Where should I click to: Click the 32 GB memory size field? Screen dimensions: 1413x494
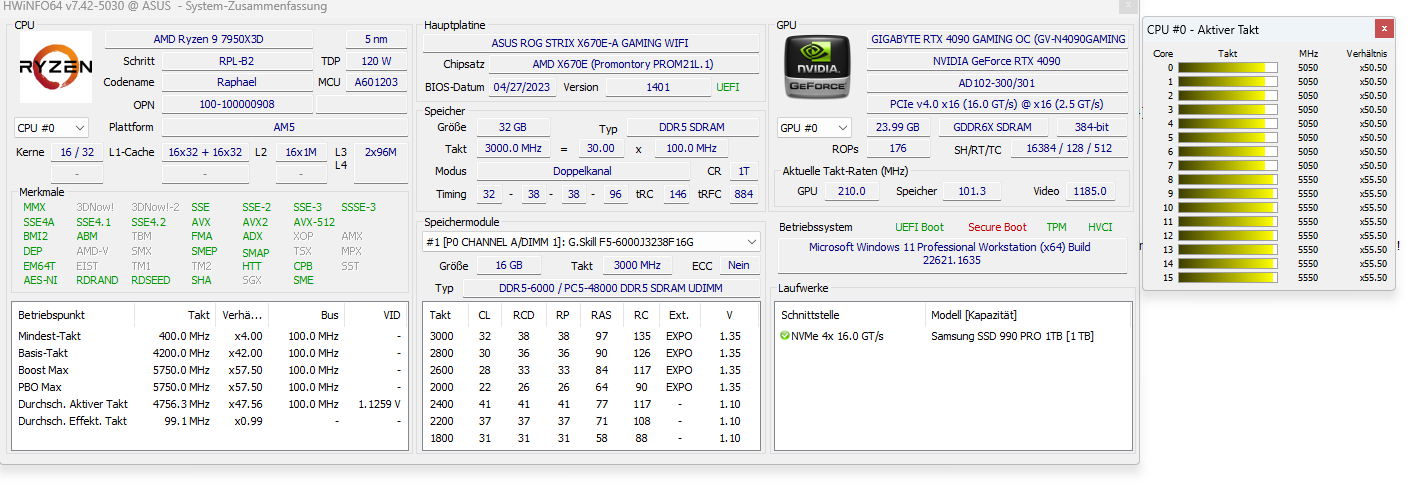(513, 128)
